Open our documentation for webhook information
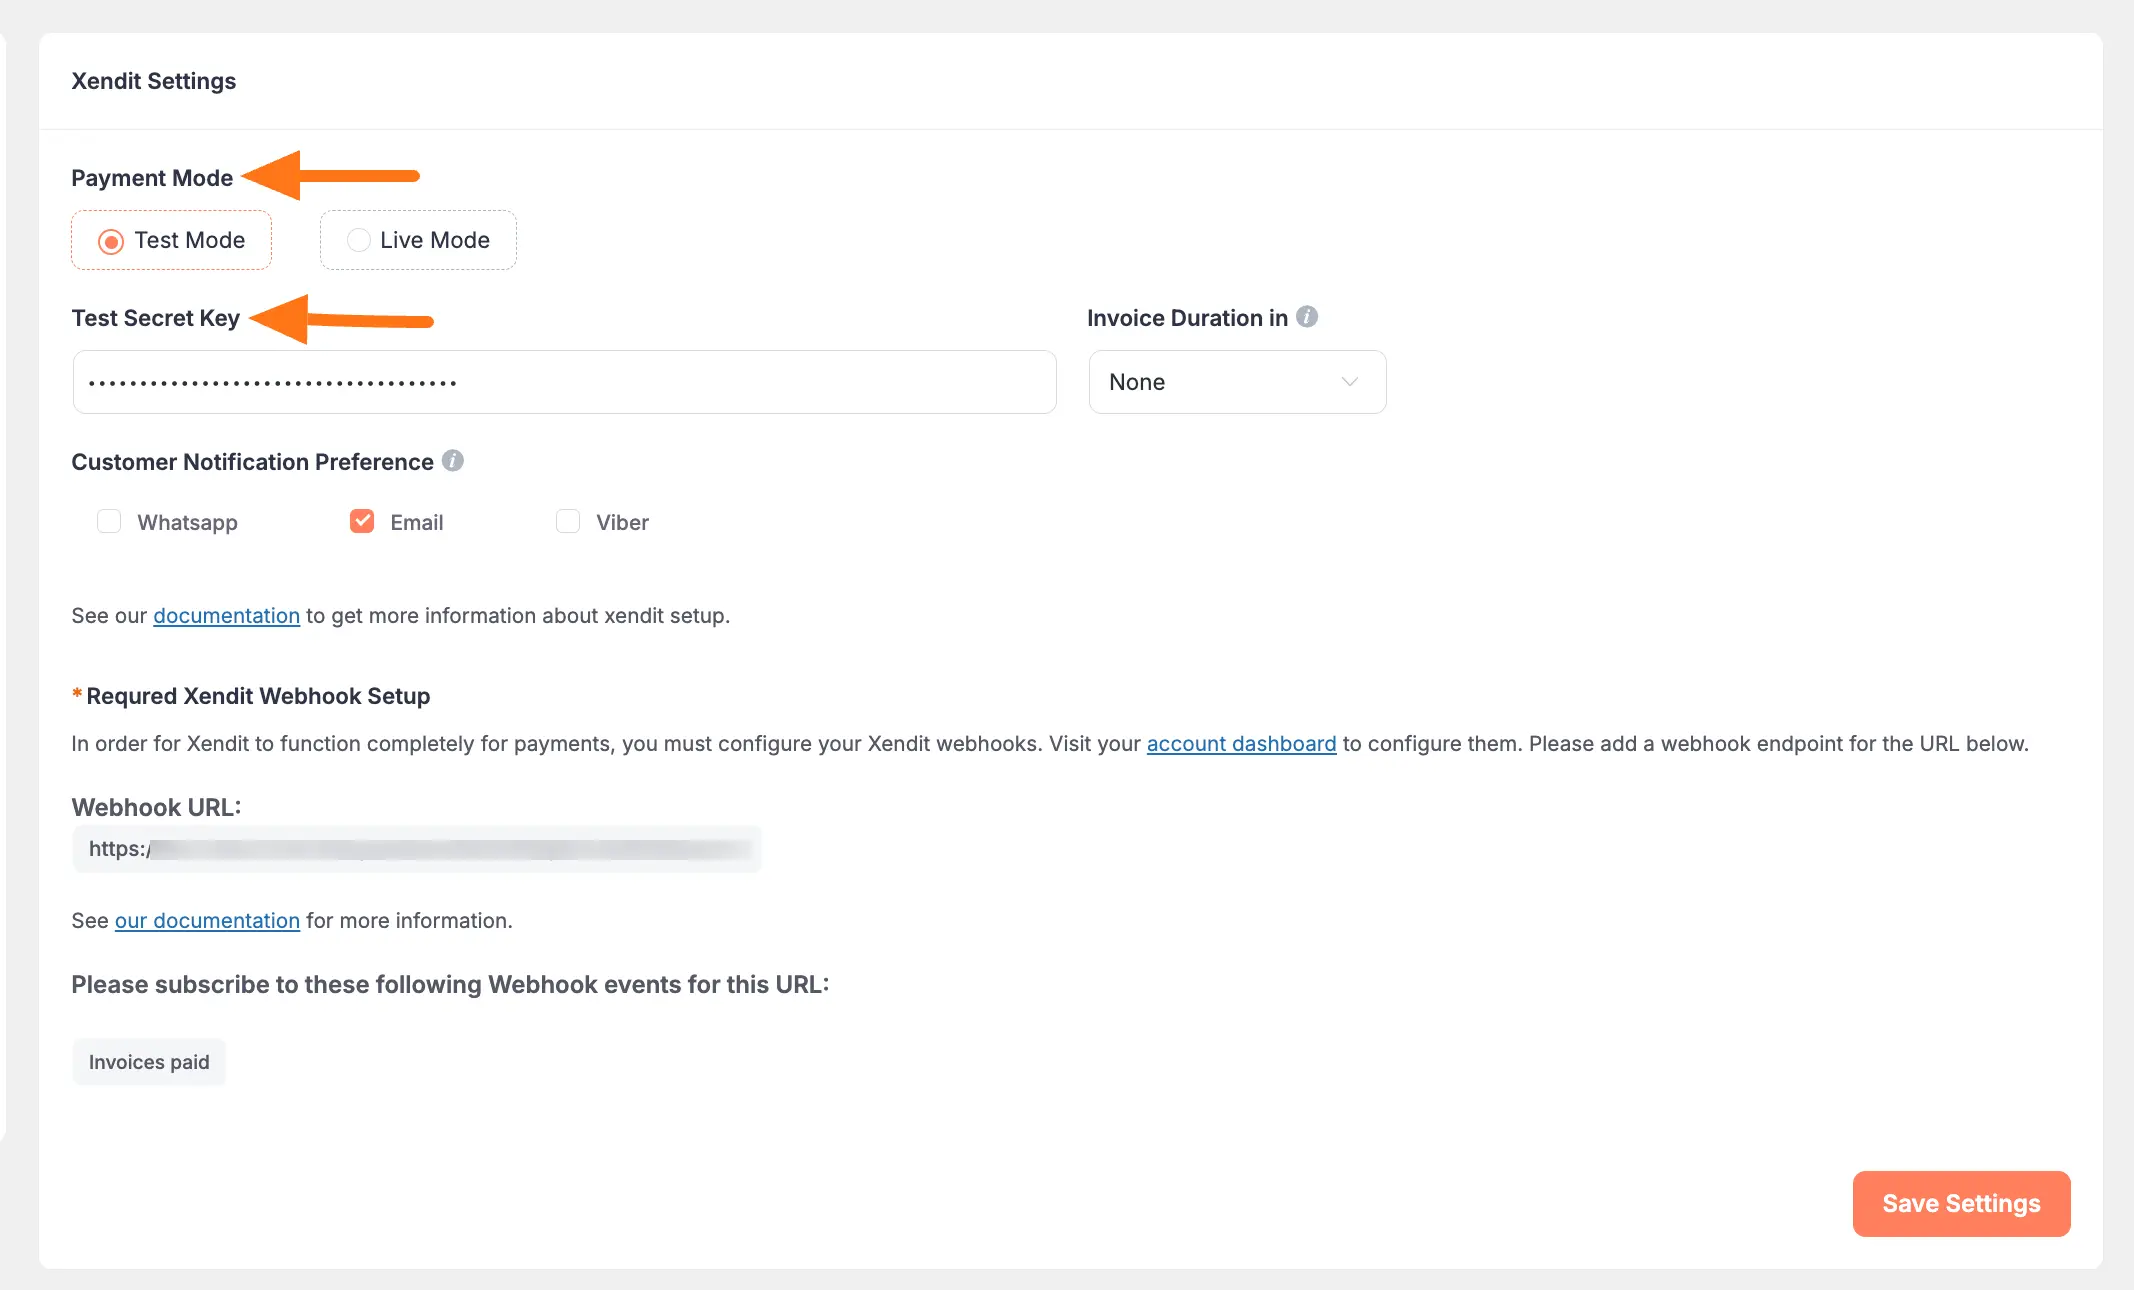Screen dimensions: 2134x1290 207,920
